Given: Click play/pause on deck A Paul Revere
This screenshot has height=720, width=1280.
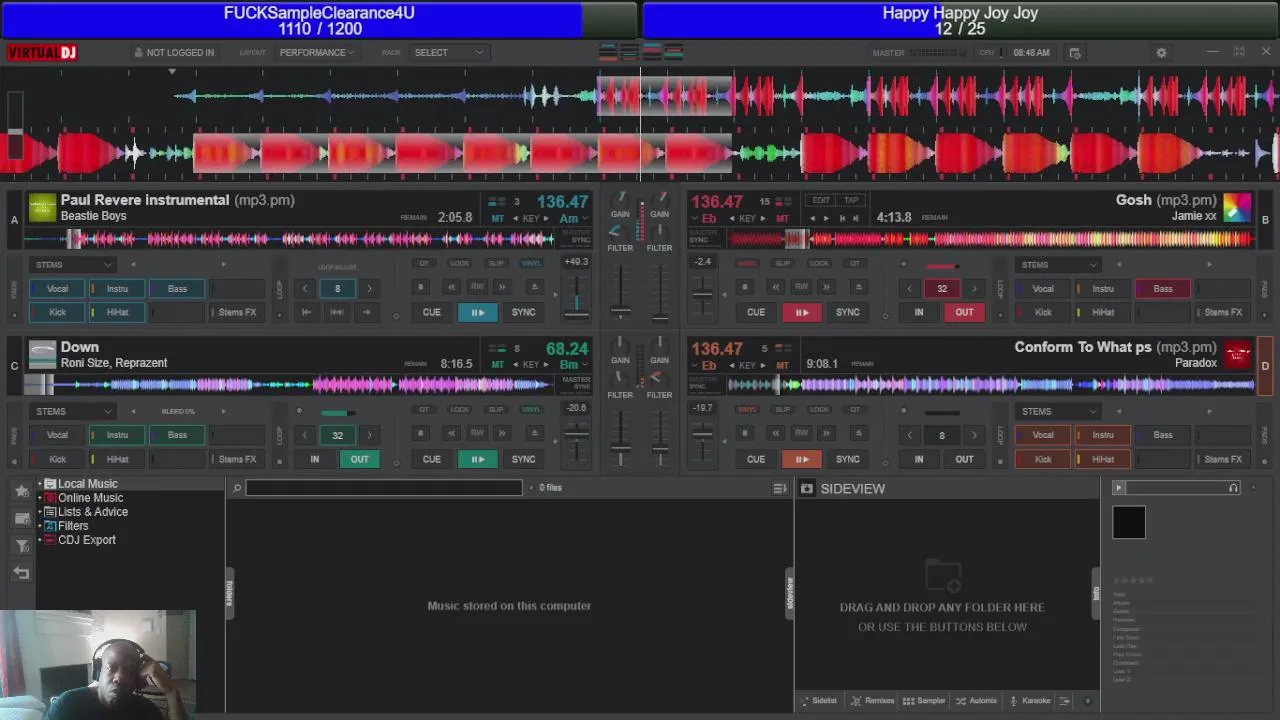Looking at the screenshot, I should click(477, 312).
